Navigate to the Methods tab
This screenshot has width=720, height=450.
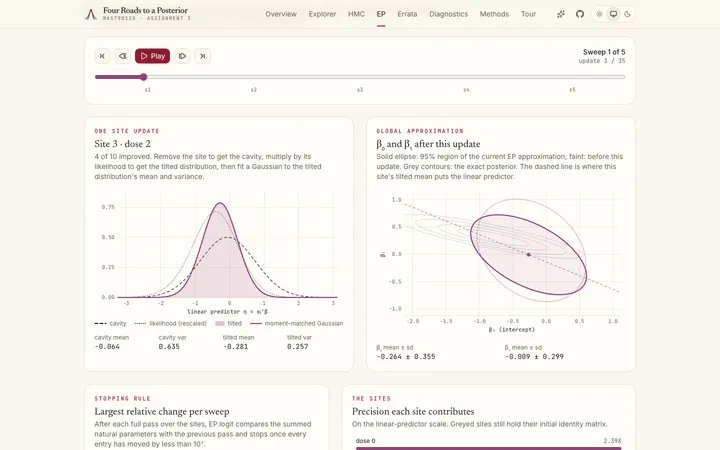click(494, 14)
